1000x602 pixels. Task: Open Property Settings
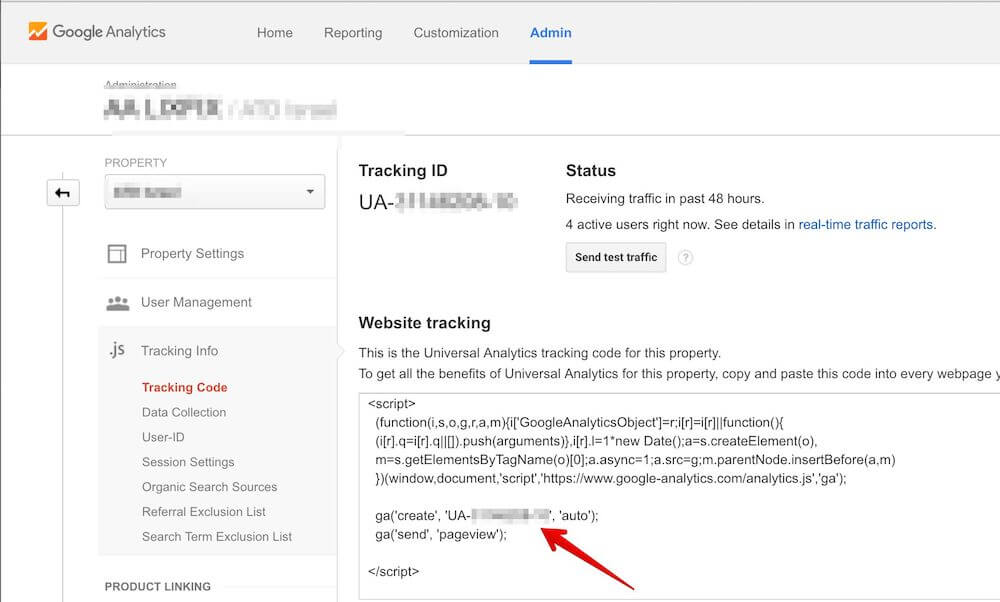click(x=193, y=254)
